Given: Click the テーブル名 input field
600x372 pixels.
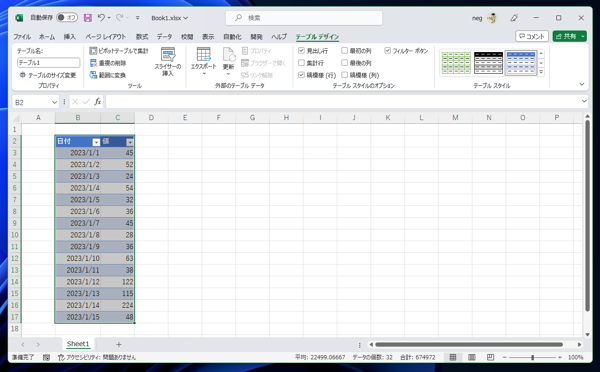Looking at the screenshot, I should tap(49, 62).
